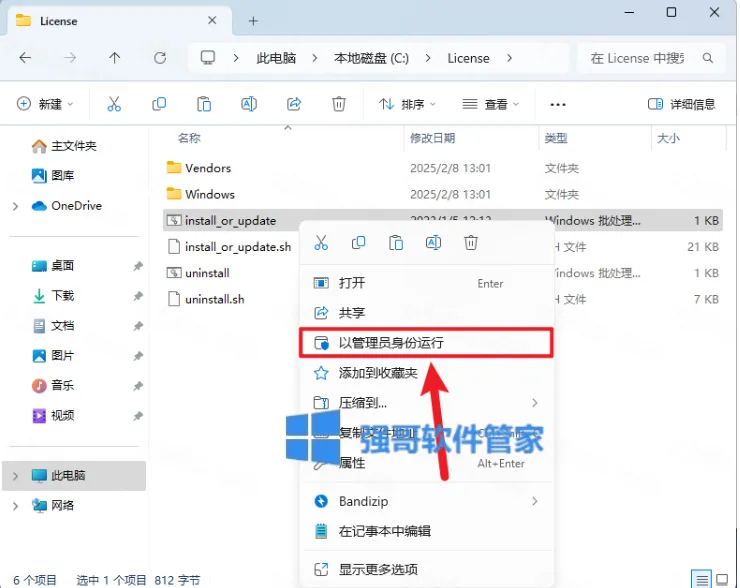This screenshot has height=588, width=740.
Task: Add a new tab with the plus button
Action: (253, 21)
